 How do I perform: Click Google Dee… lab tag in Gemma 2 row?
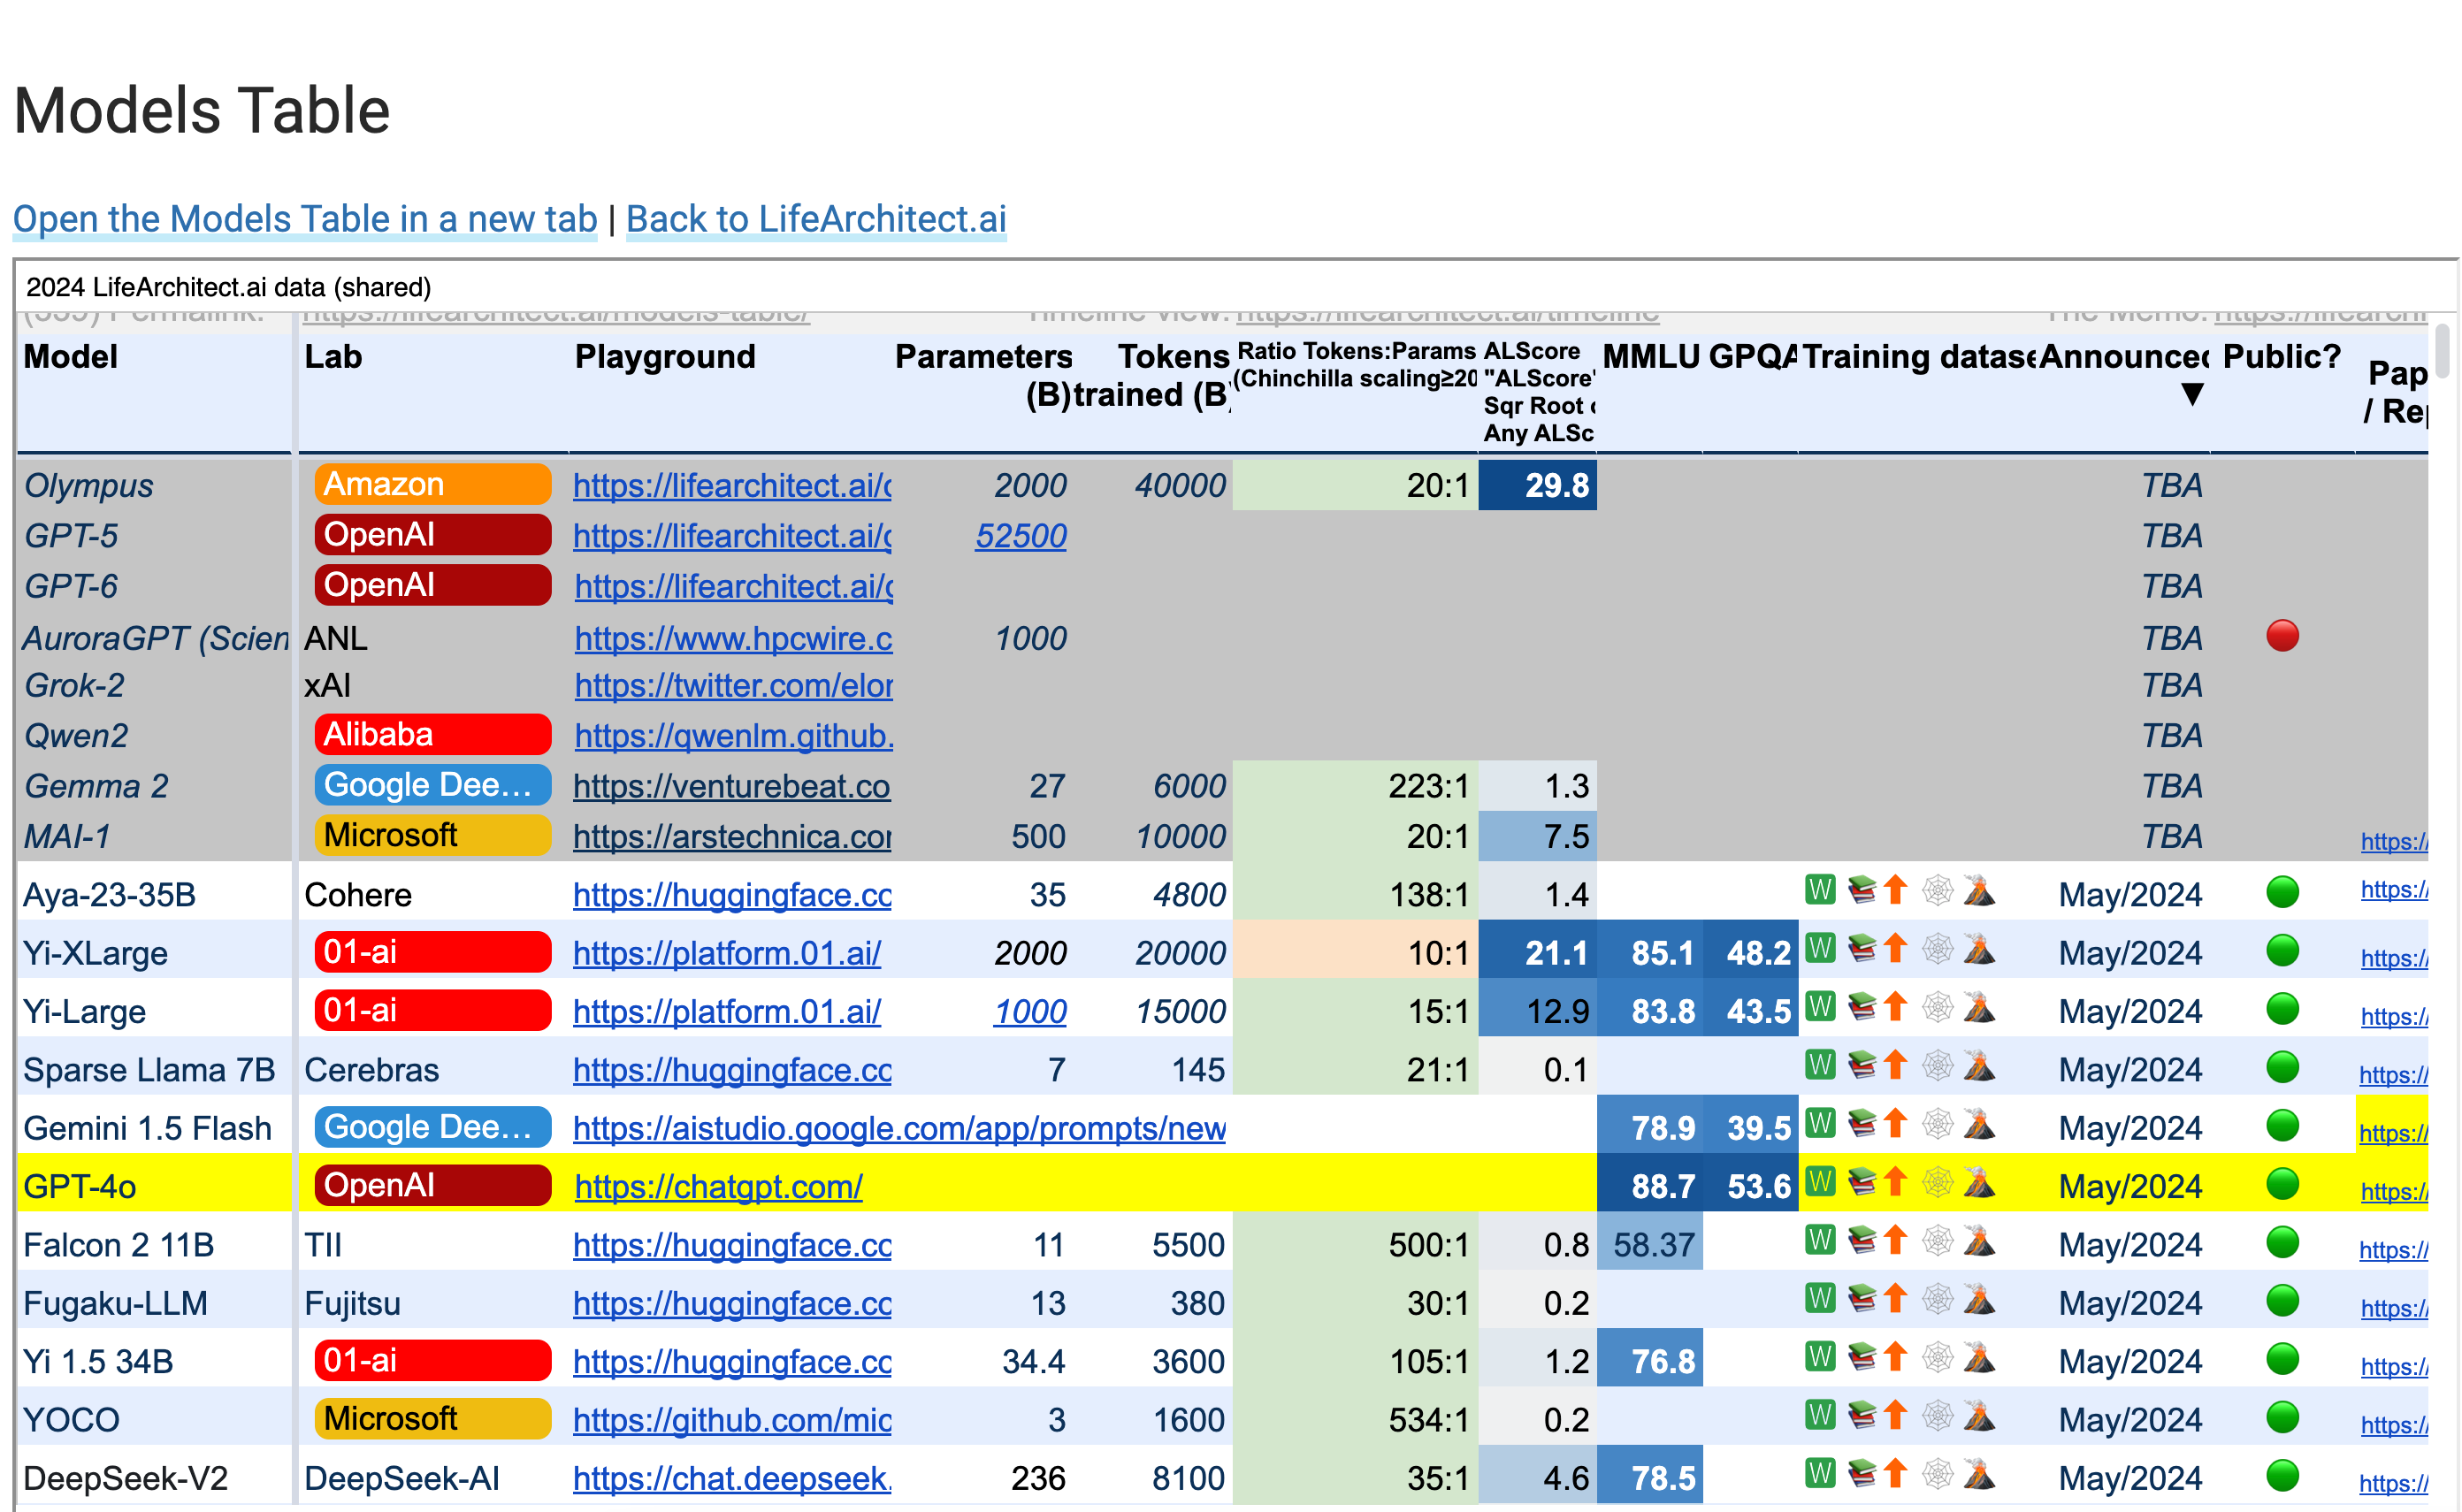point(432,784)
